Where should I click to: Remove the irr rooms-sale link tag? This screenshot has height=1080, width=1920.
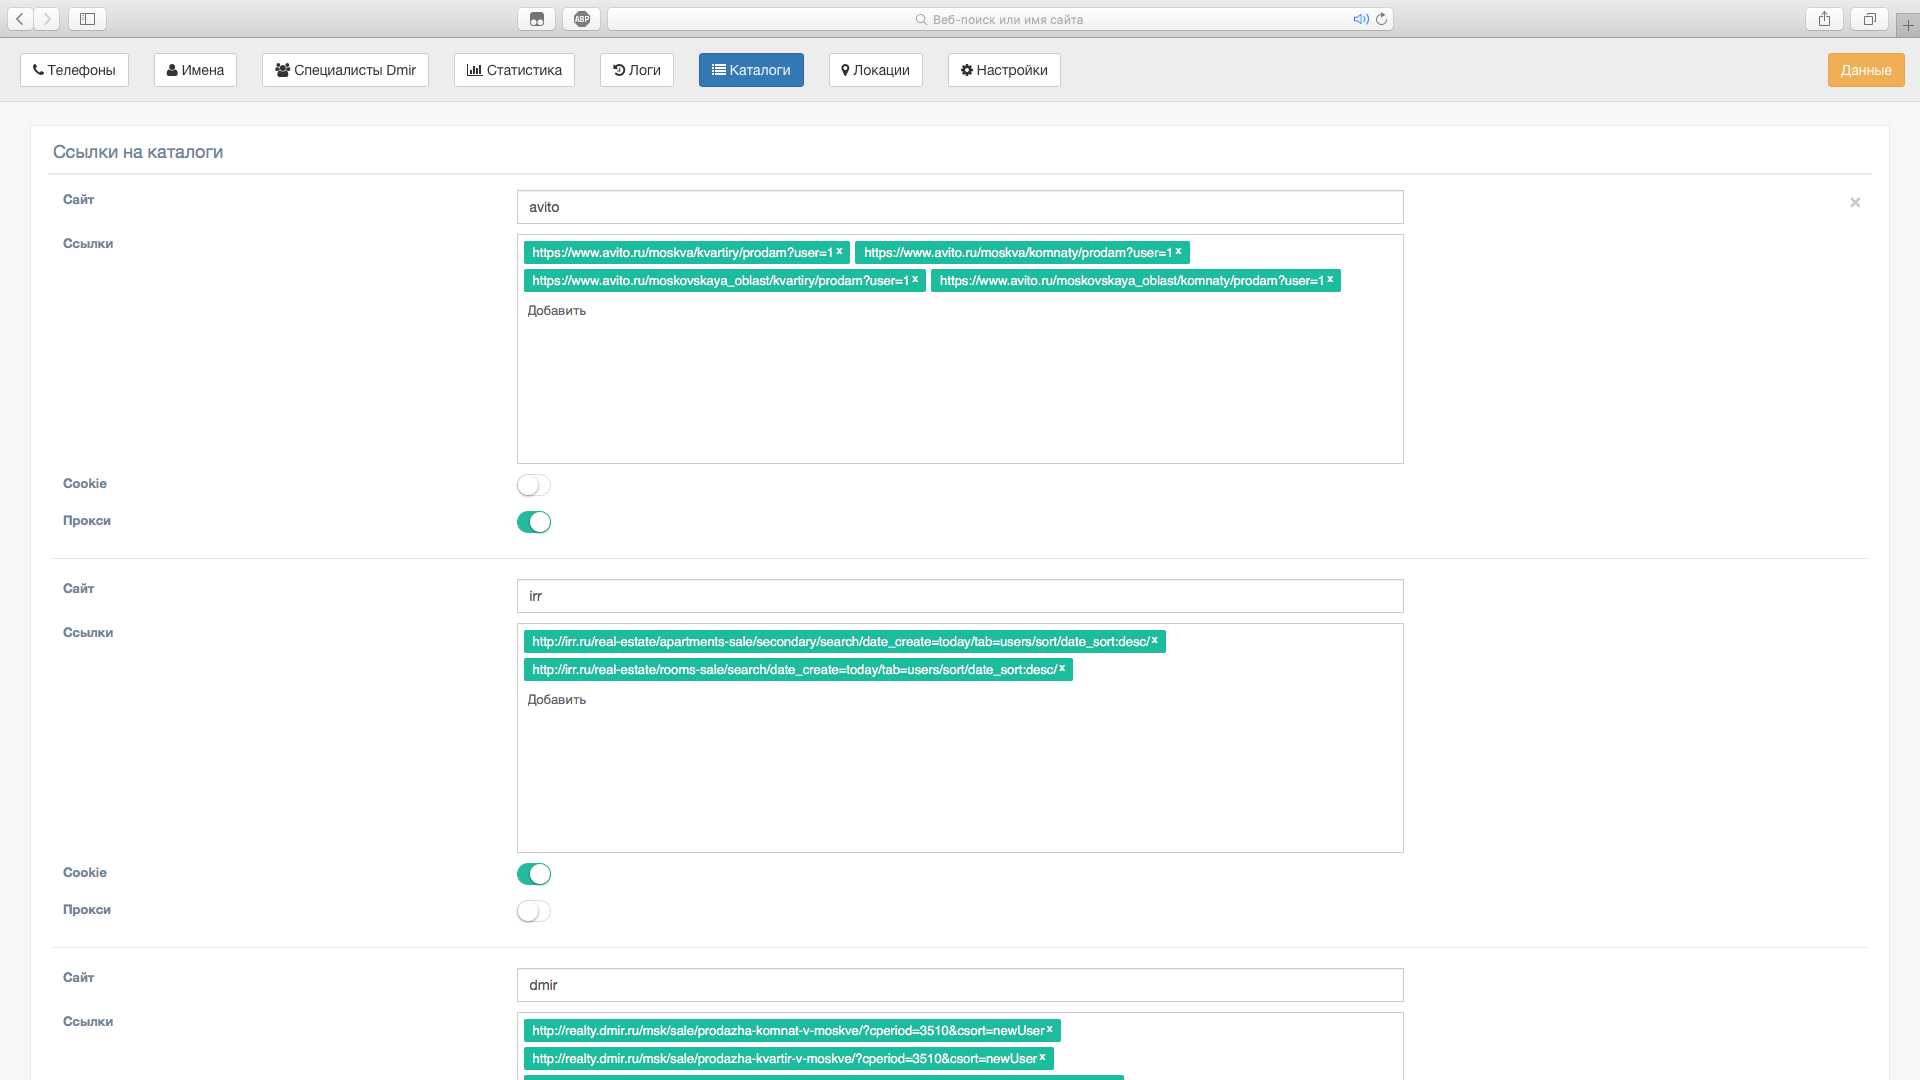pos(1062,669)
